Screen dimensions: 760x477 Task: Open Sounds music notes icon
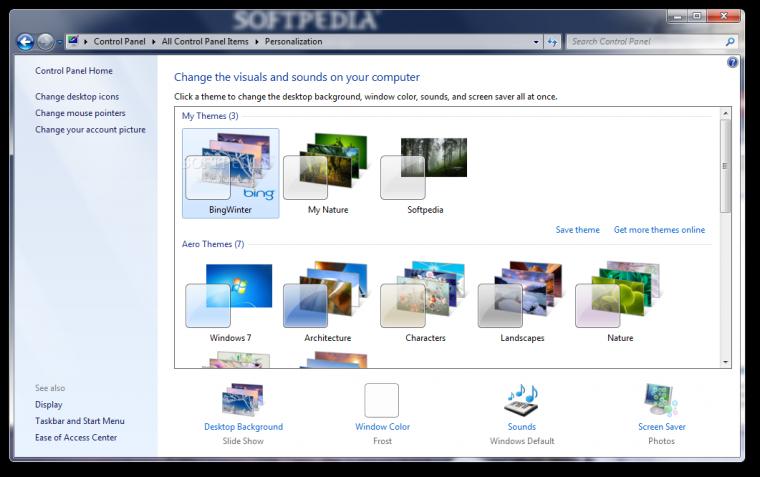click(522, 399)
